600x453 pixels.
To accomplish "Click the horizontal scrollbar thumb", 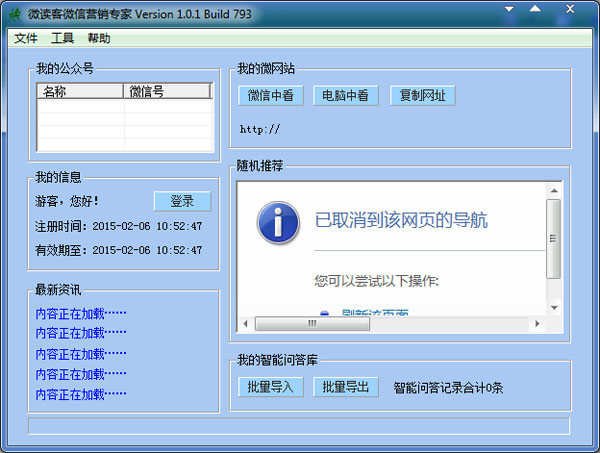I will pyautogui.click(x=312, y=324).
